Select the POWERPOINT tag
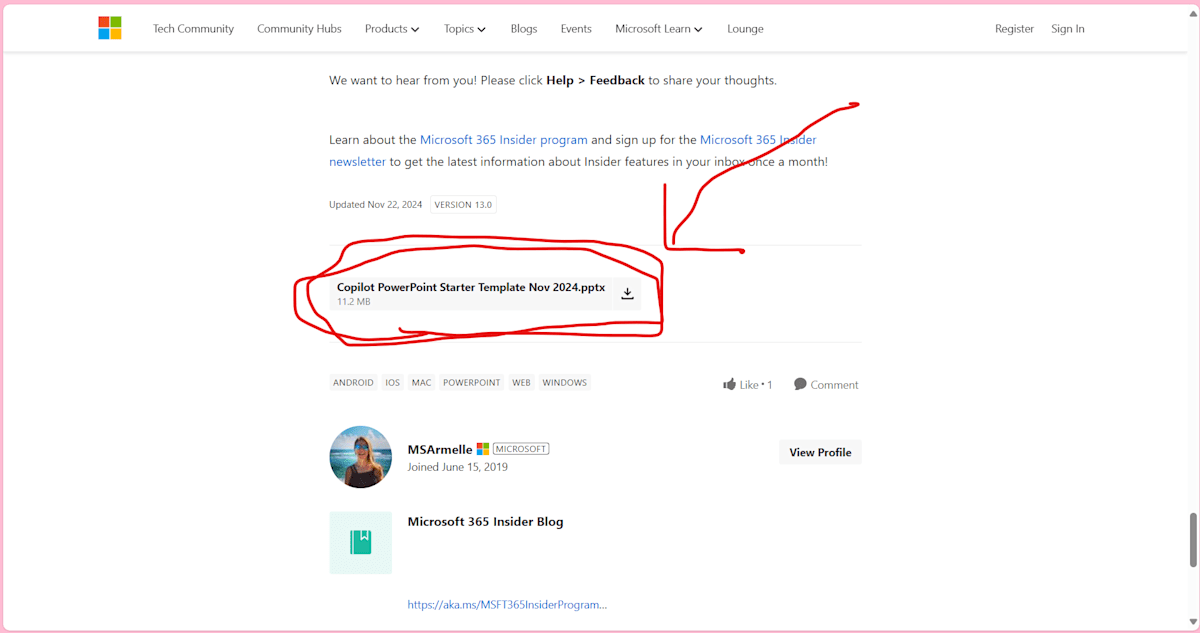 [x=472, y=383]
